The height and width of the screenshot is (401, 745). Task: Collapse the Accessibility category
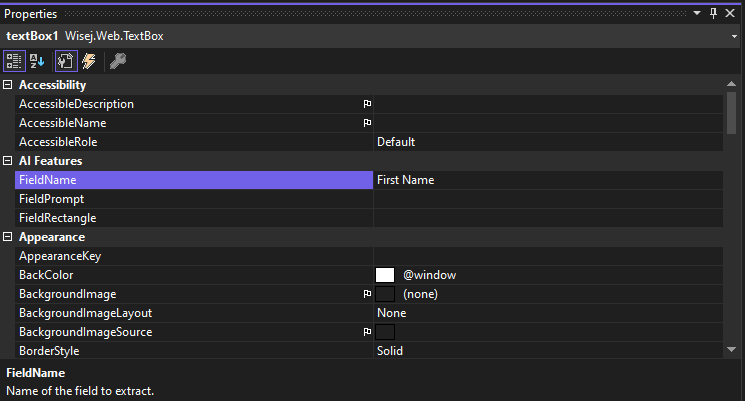[8, 85]
